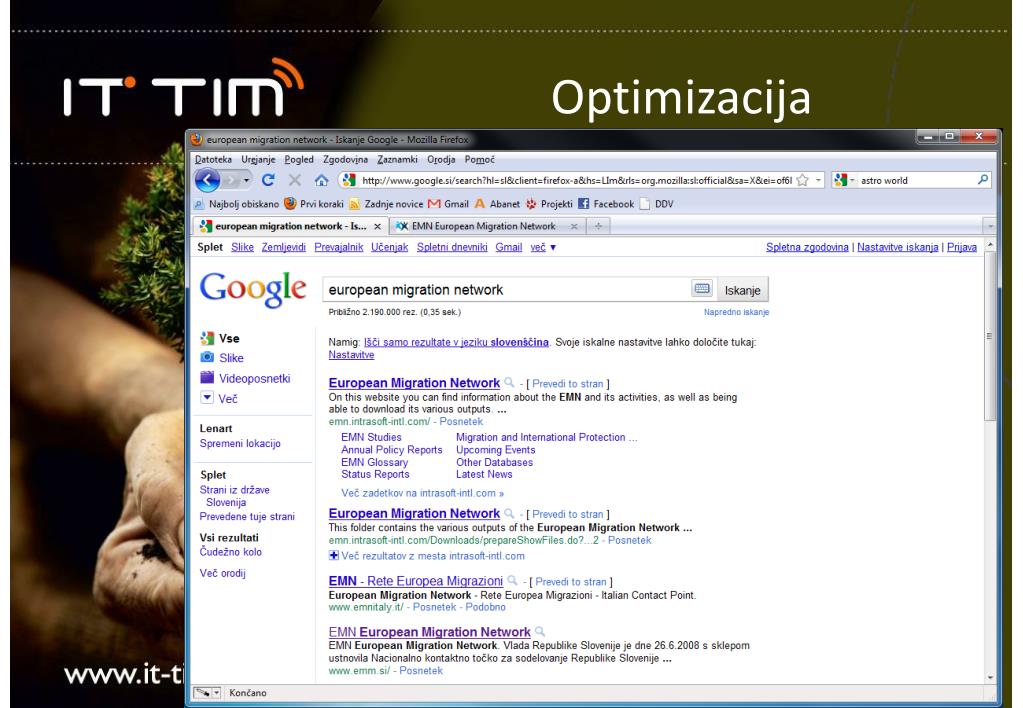Open the status bar icon dropdown arrow
1023x708 pixels.
(x=217, y=692)
